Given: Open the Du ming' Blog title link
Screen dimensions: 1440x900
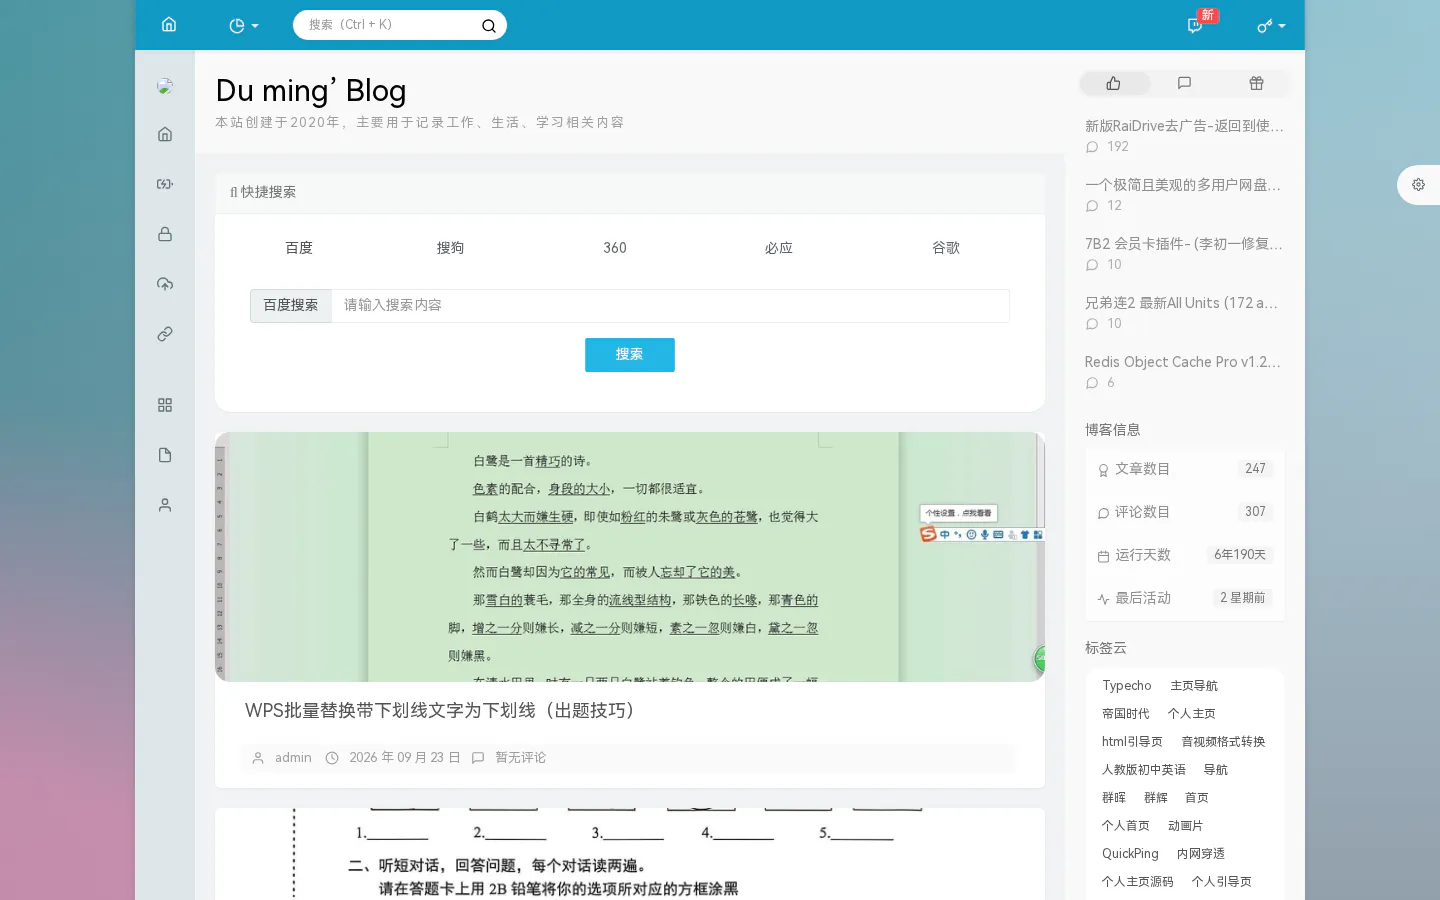Looking at the screenshot, I should click(311, 91).
